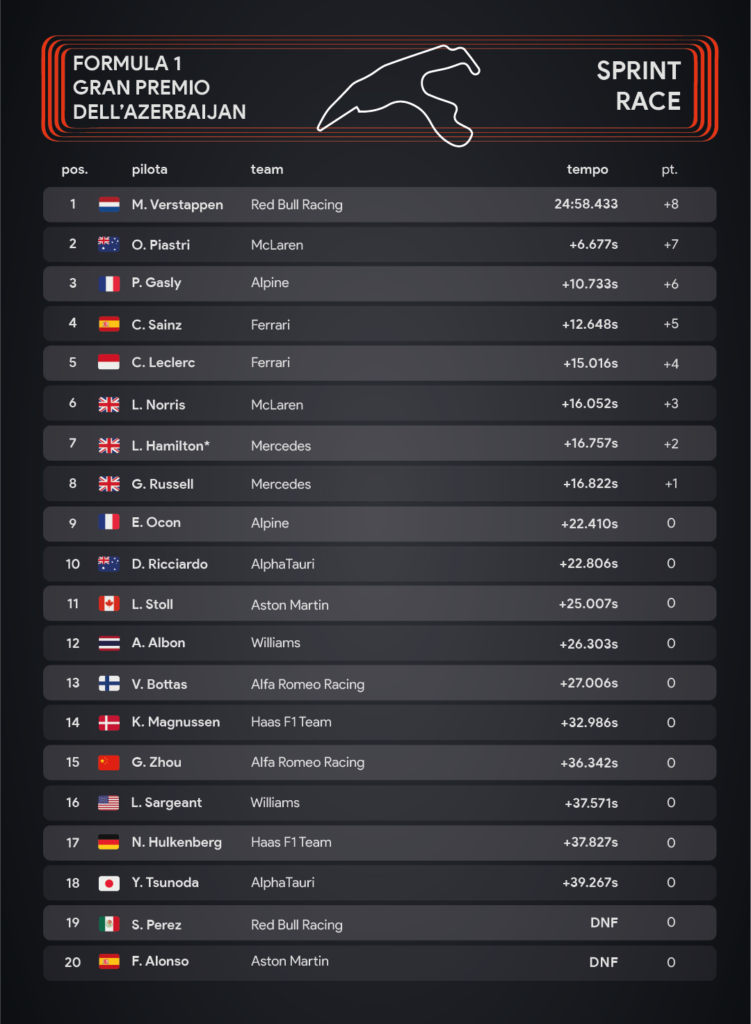Viewport: 751px width, 1024px height.
Task: Click the Mexican flag next to S. Perez
Action: click(x=109, y=923)
